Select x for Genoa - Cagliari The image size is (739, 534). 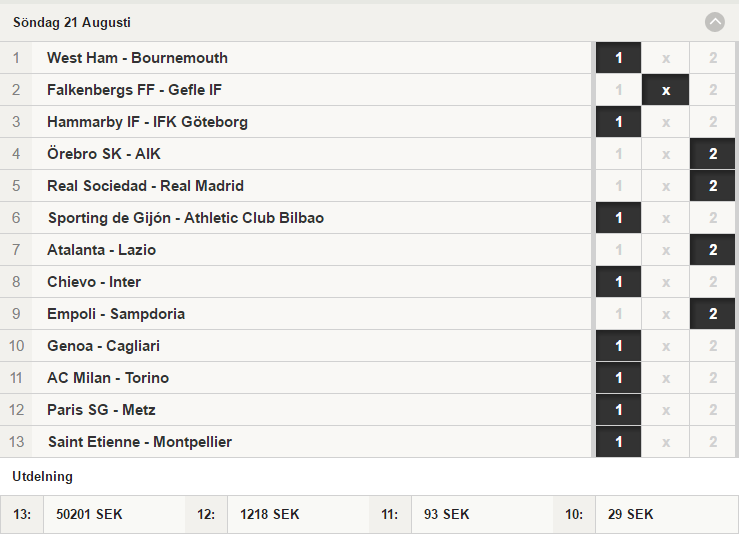(x=665, y=346)
